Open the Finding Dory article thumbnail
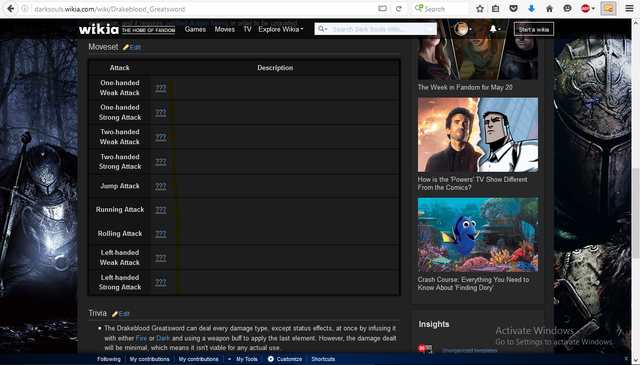Image resolution: width=640 pixels, height=365 pixels. [x=478, y=235]
